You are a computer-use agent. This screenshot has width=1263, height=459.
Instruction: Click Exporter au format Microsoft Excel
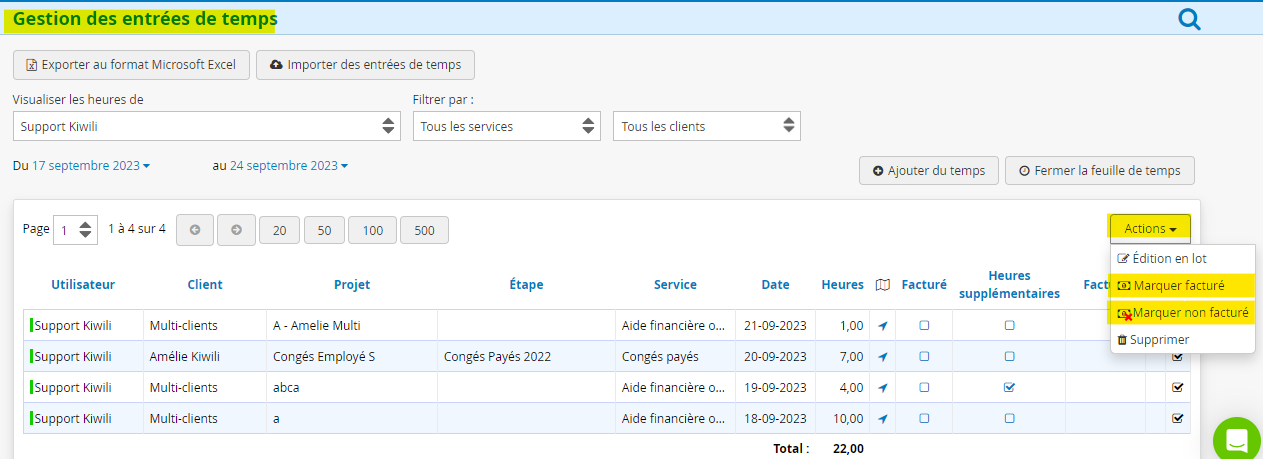pos(131,65)
